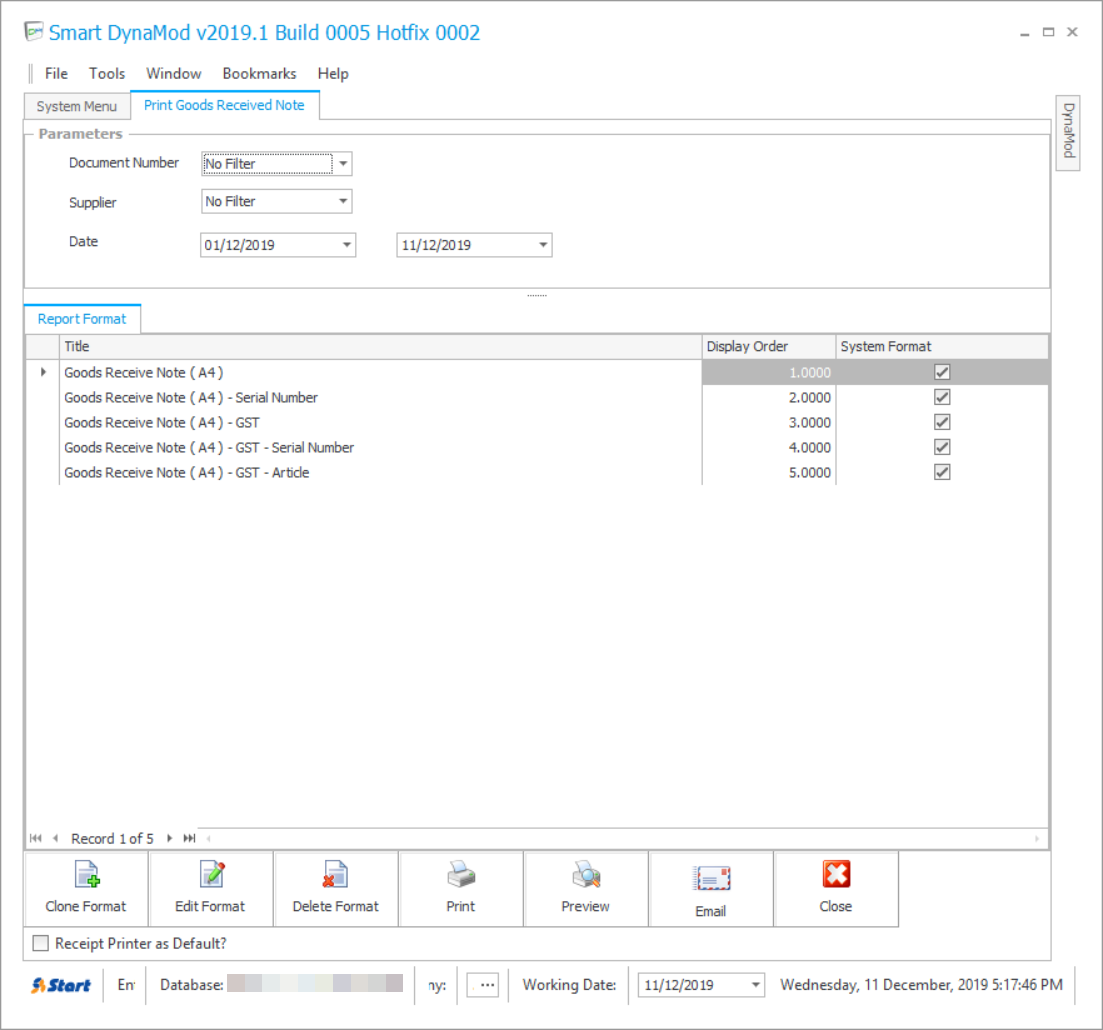Open the Document Number filter dropdown

coord(343,164)
